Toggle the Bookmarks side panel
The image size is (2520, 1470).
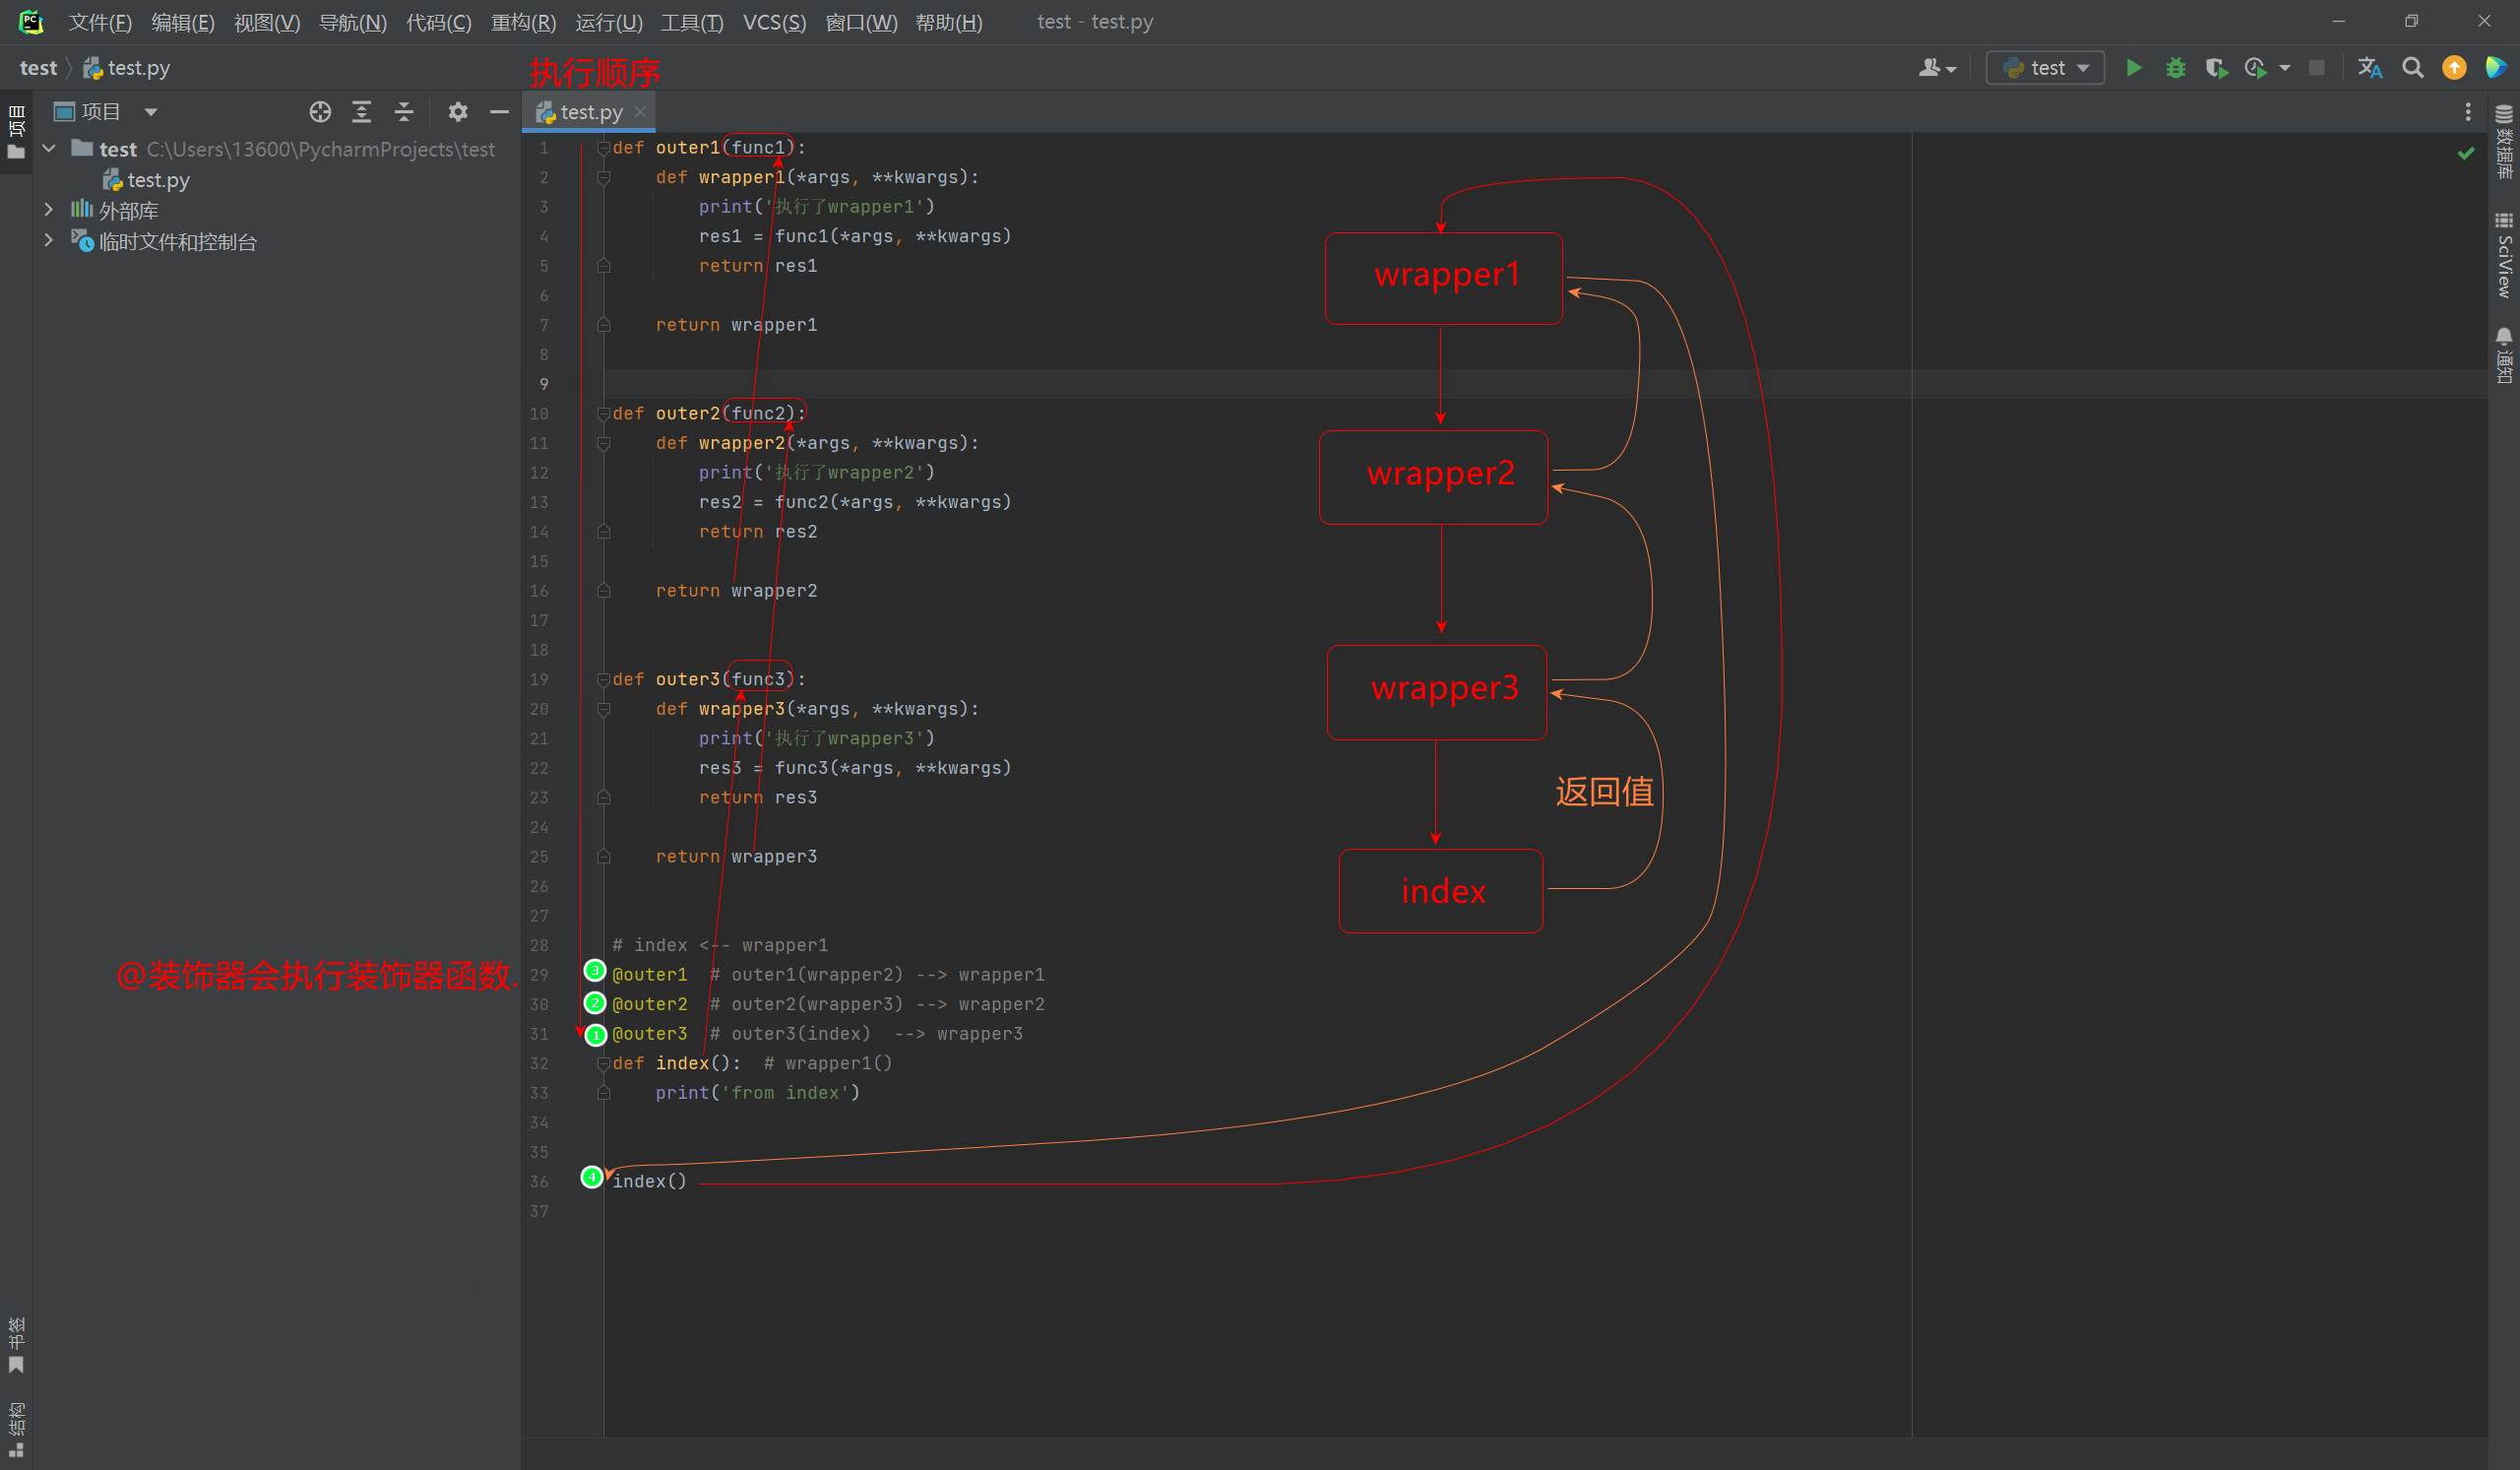pos(16,1345)
